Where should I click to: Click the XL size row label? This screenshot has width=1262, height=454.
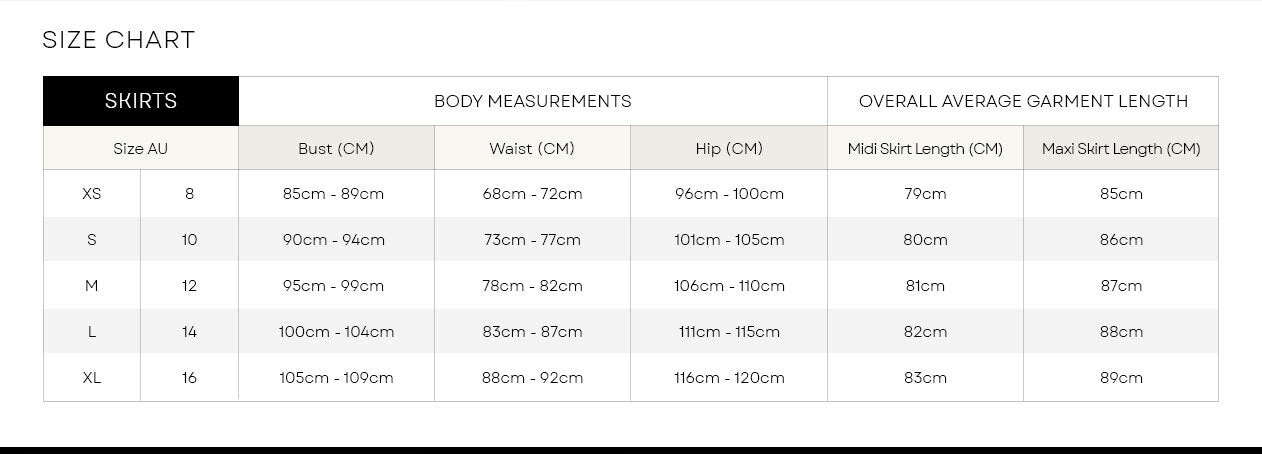91,378
